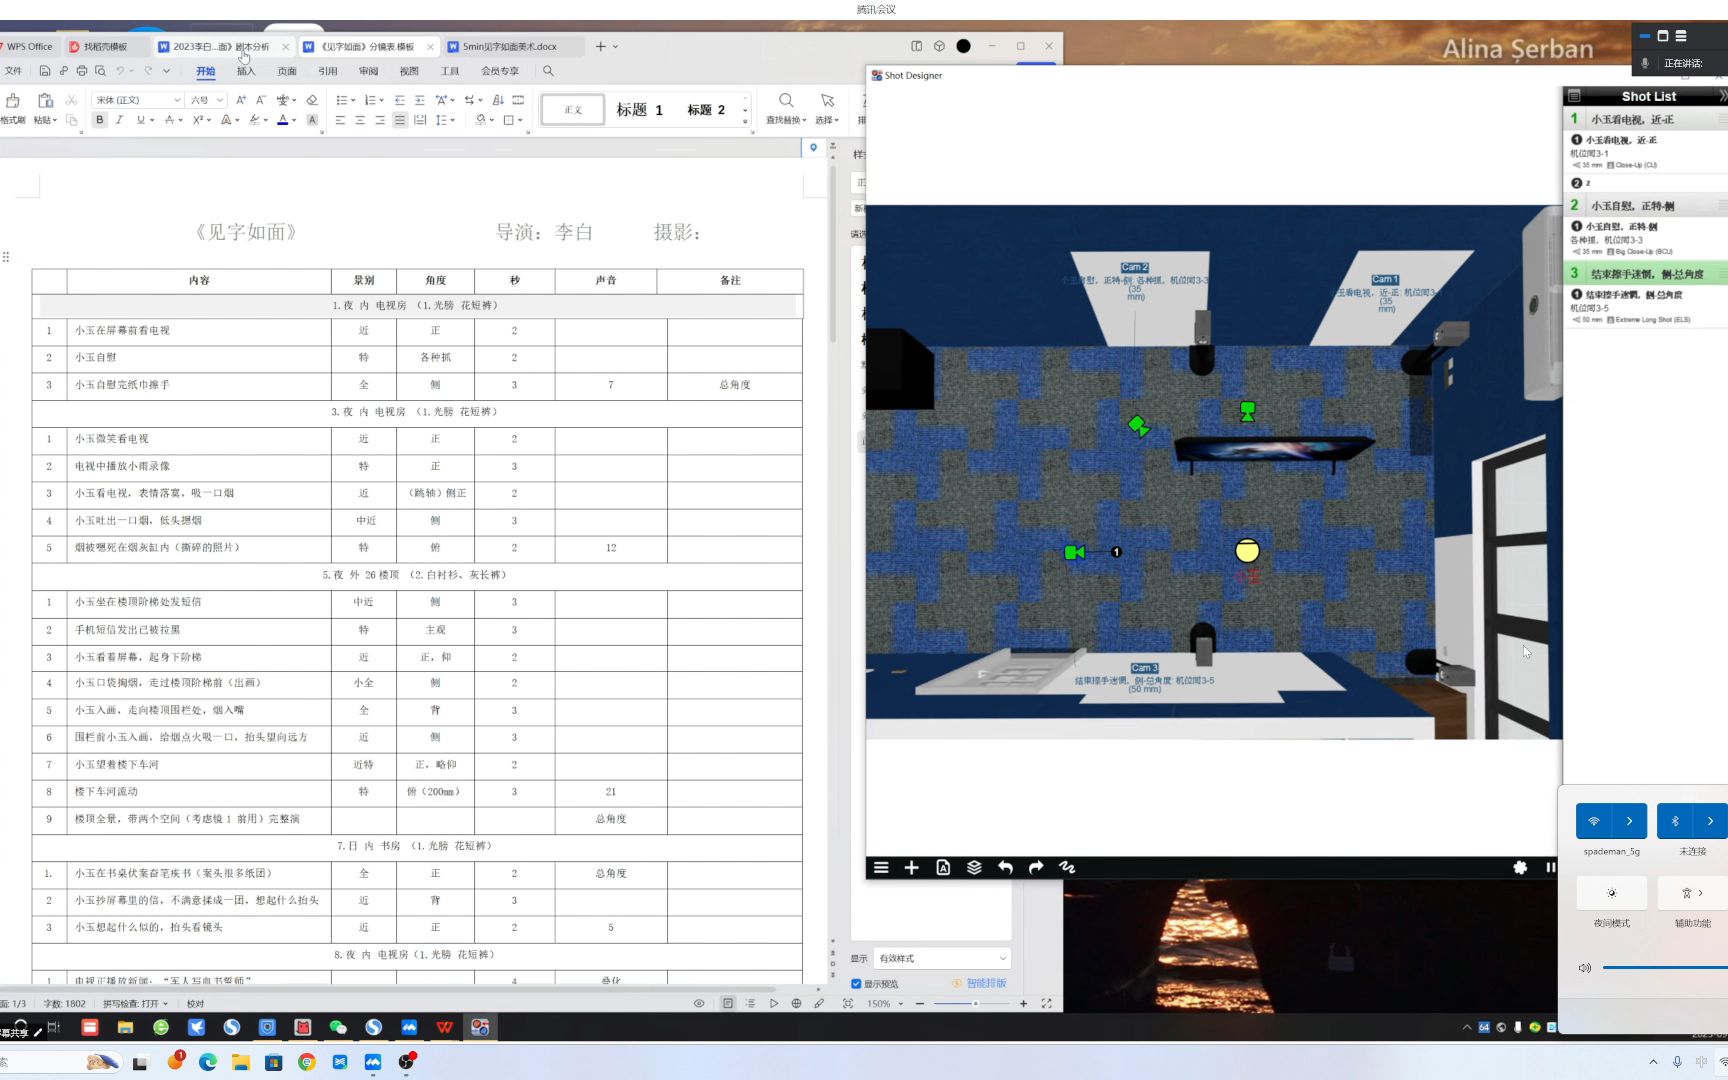Select shot 3 结束撸手迷惘 in Shot List
This screenshot has width=1728, height=1080.
[x=1645, y=273]
